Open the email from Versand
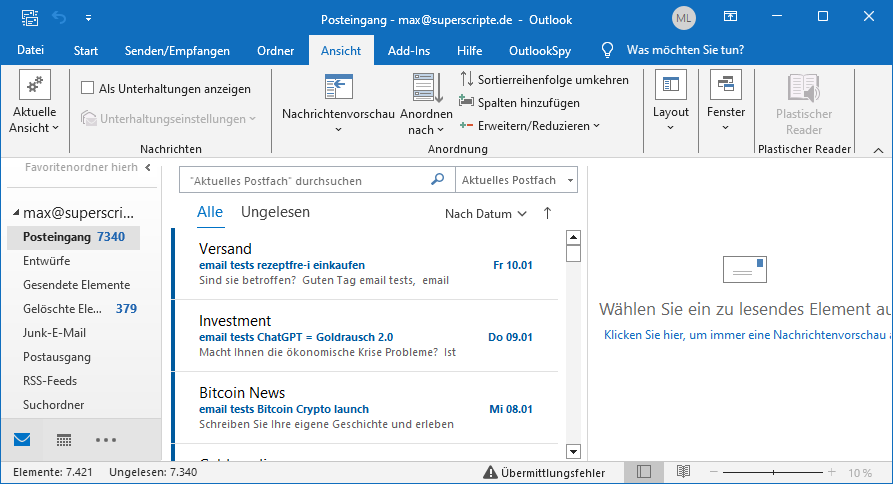893x484 pixels. [366, 264]
